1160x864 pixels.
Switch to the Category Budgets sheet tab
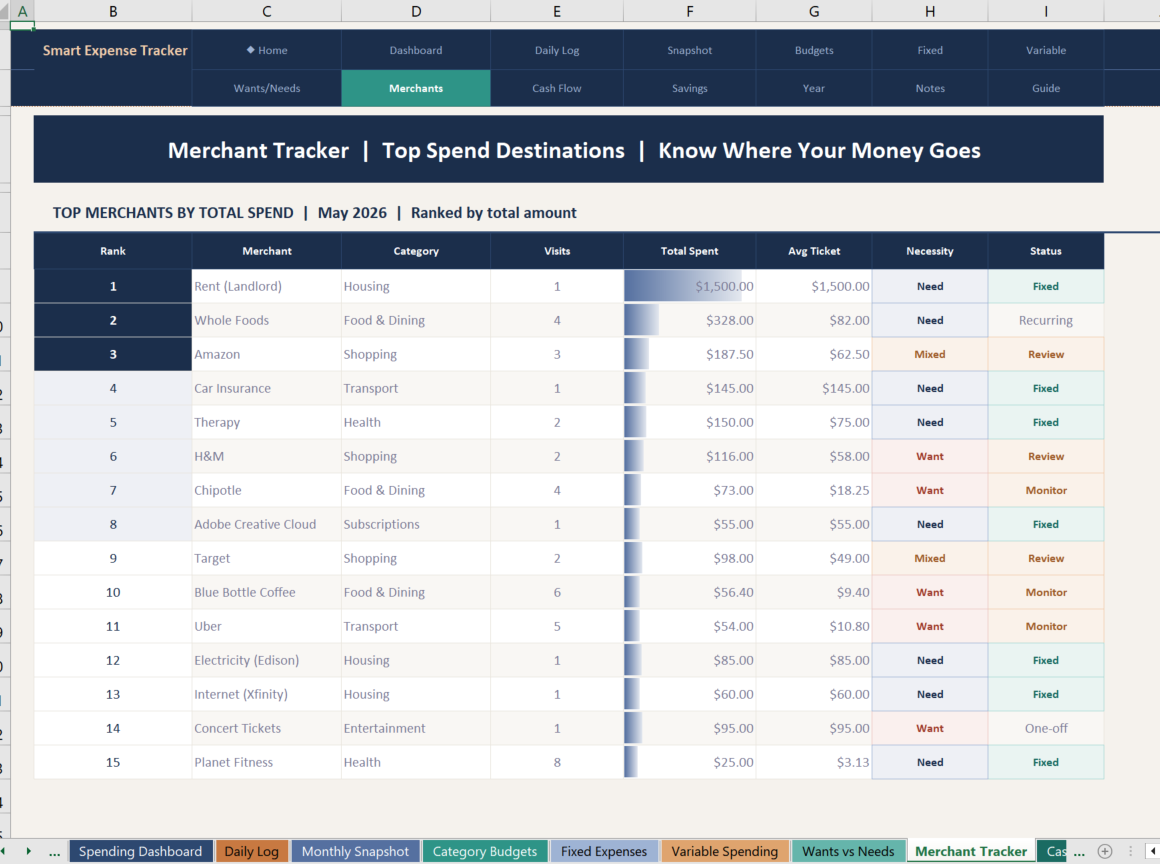[485, 851]
